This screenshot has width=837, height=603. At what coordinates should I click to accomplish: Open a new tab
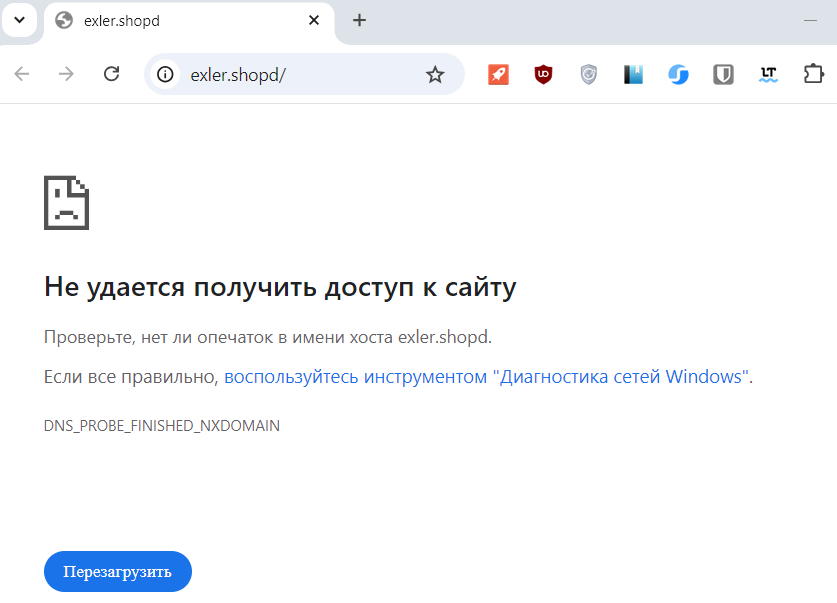pyautogui.click(x=360, y=20)
